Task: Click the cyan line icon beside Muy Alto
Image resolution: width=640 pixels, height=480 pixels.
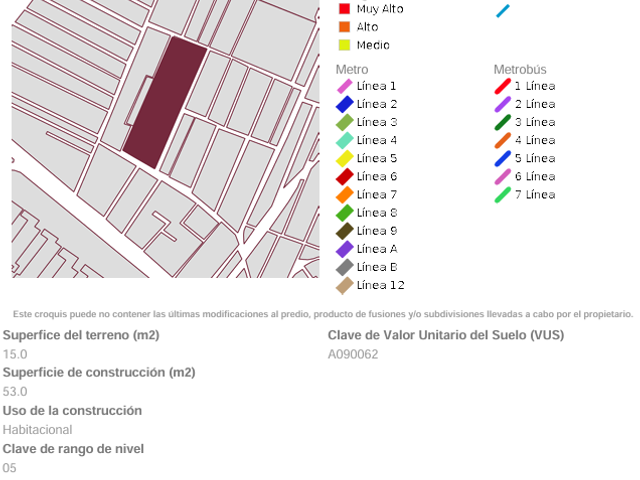Action: (x=503, y=11)
